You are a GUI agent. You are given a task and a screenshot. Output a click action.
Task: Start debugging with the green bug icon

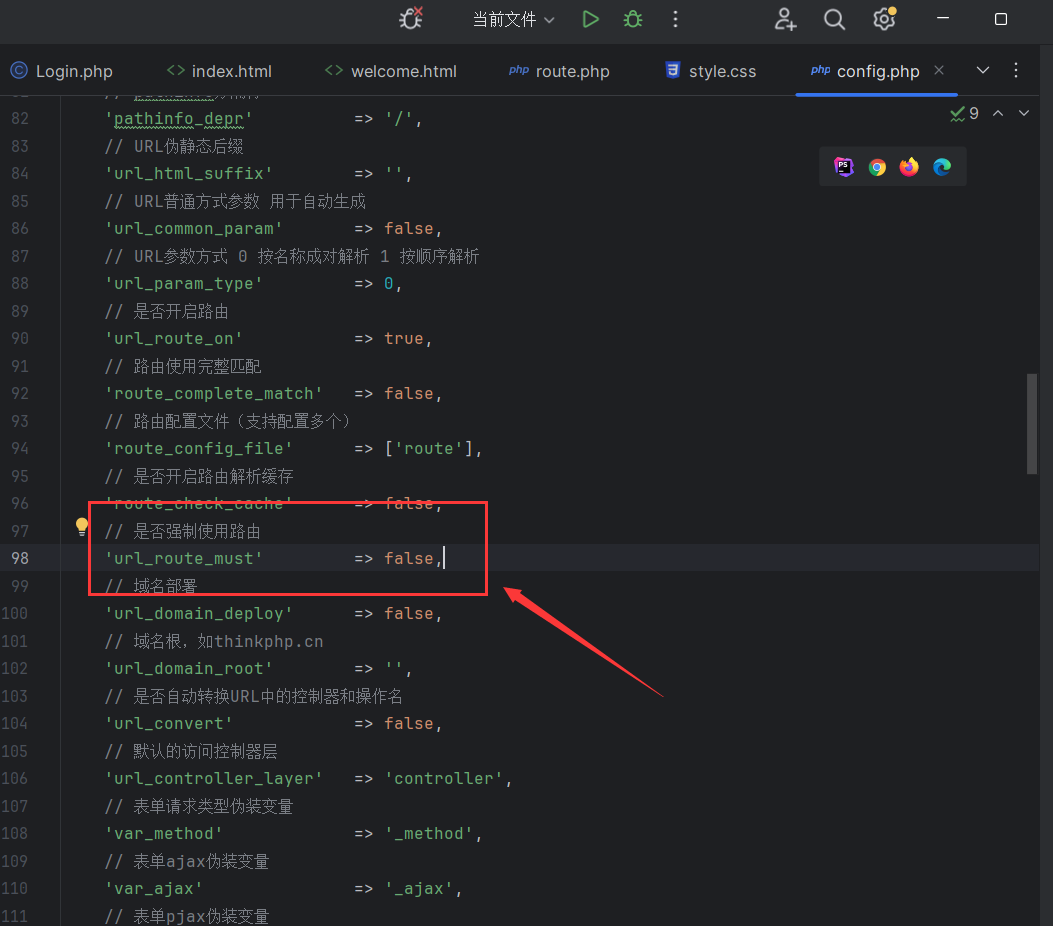click(633, 19)
